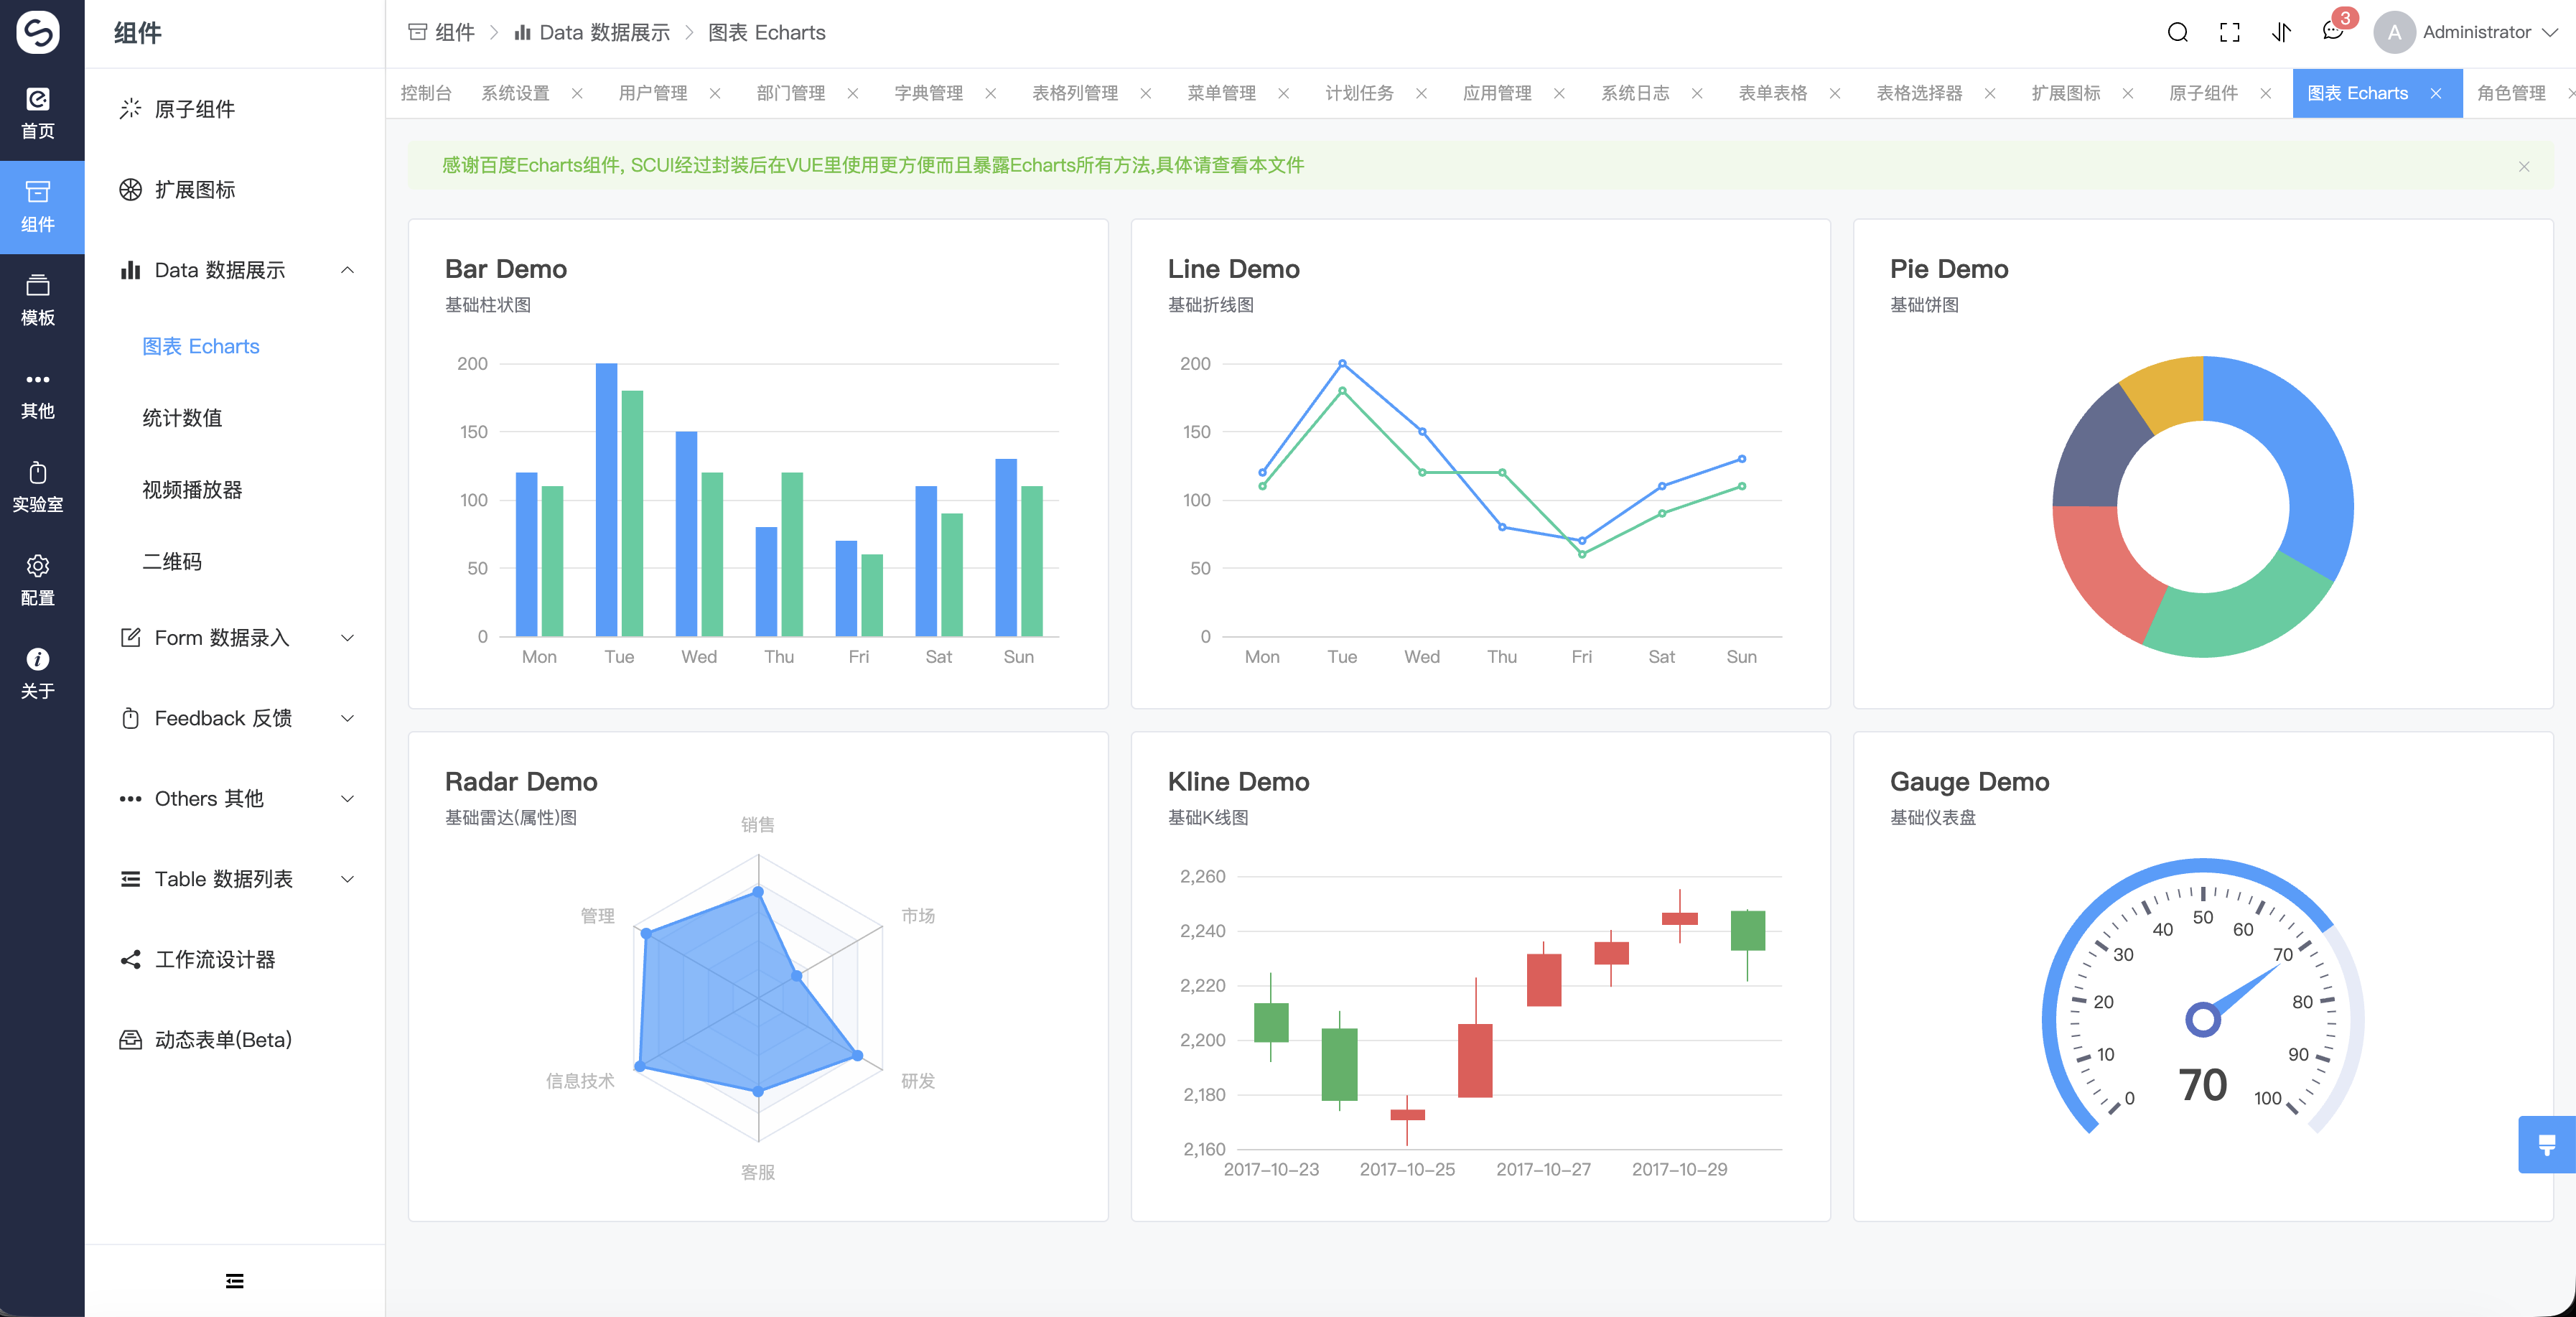Open the 统计数值 page link

(x=184, y=418)
